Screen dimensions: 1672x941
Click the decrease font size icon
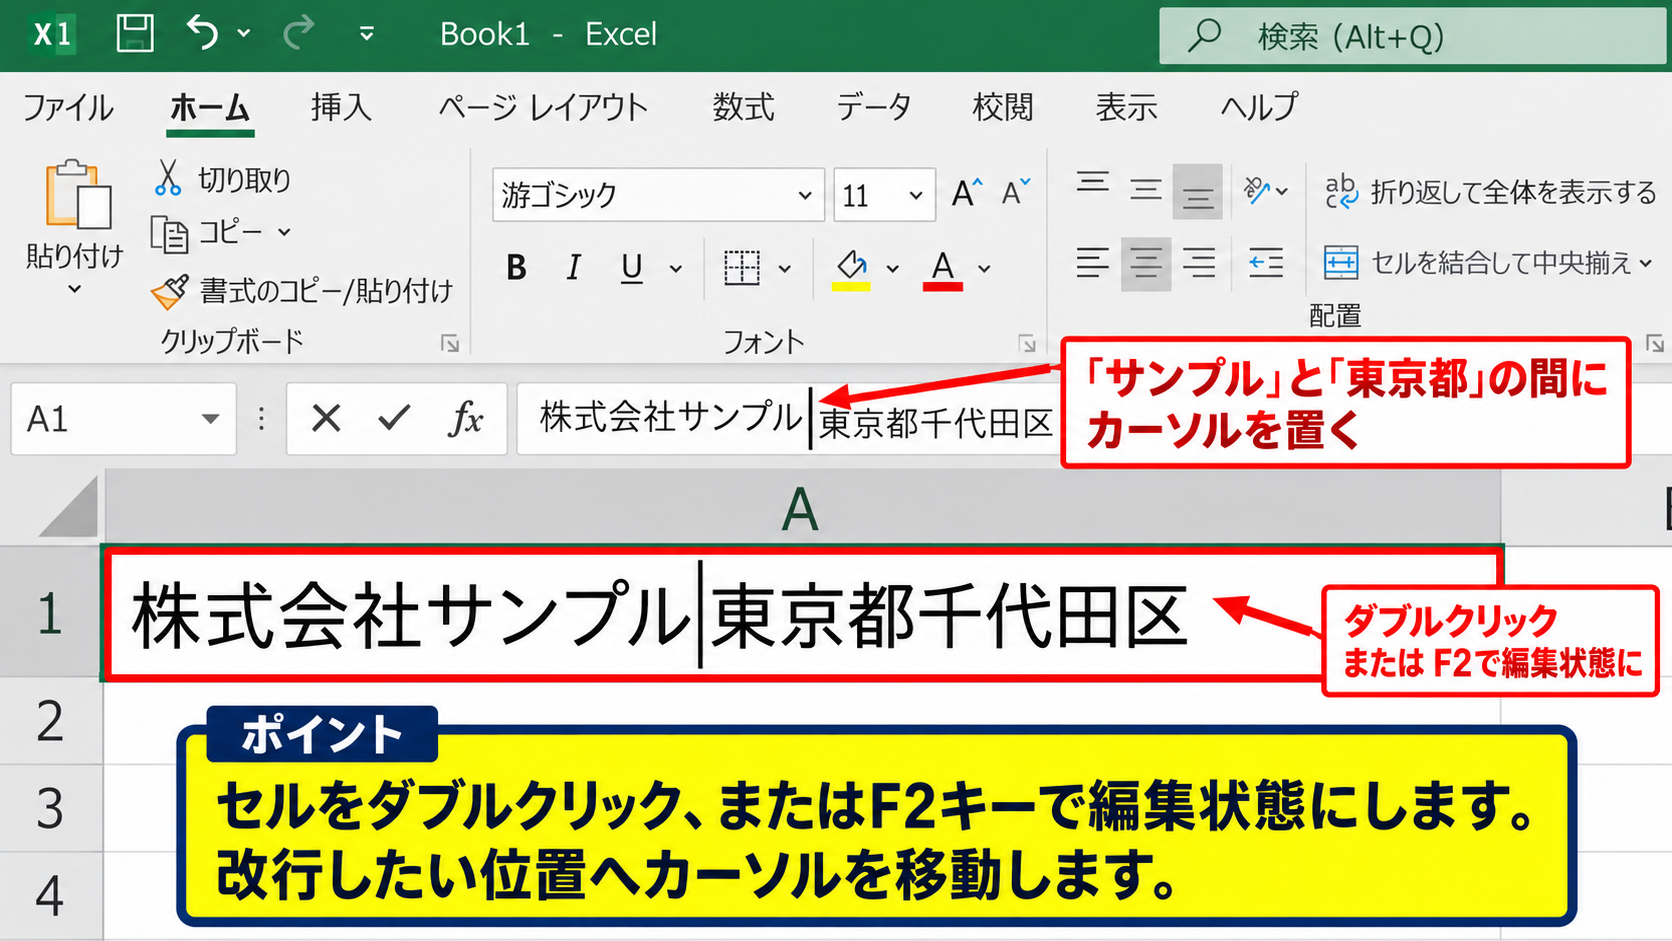pos(1016,193)
